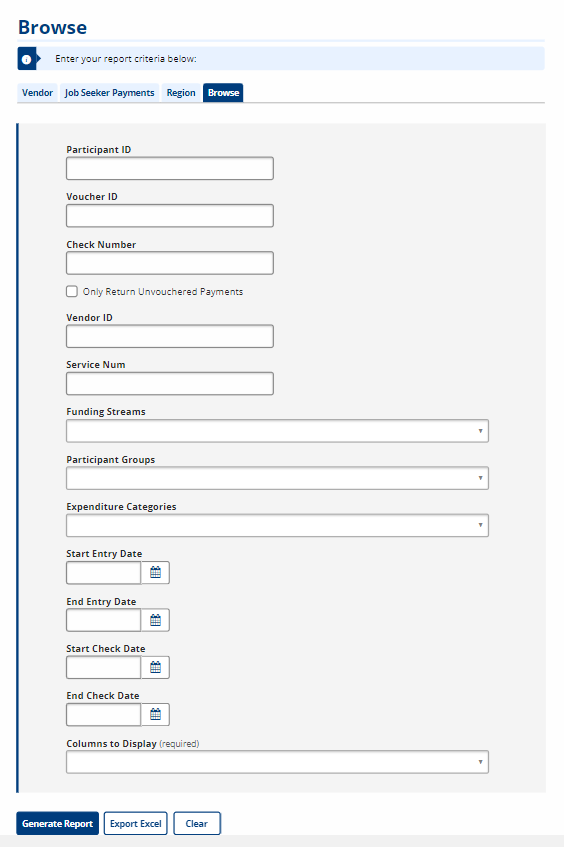The height and width of the screenshot is (847, 564).
Task: Expand the Expenditure Categories dropdown
Action: (x=277, y=526)
